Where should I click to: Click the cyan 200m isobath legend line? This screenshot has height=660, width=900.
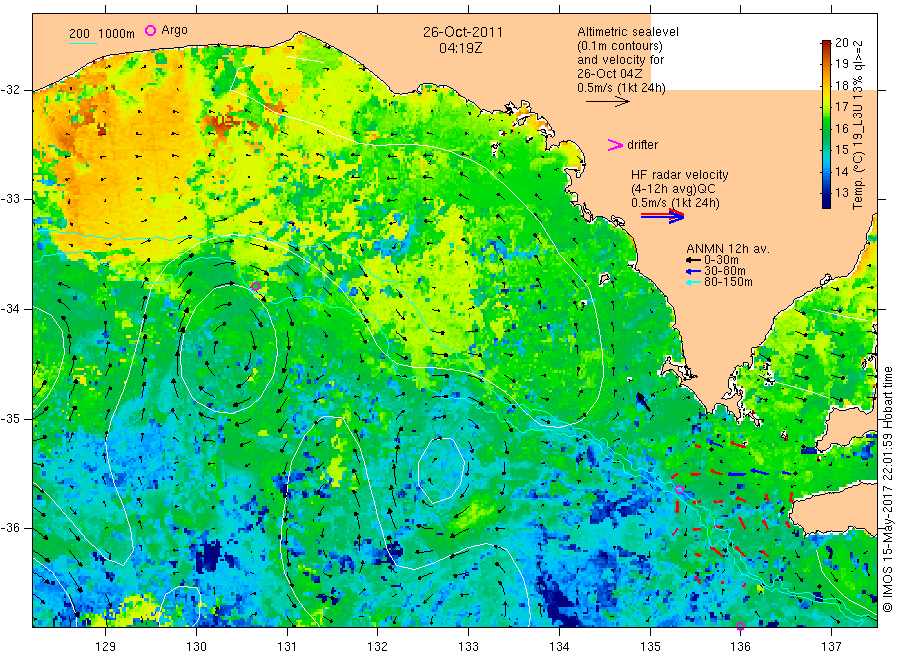pyautogui.click(x=83, y=42)
